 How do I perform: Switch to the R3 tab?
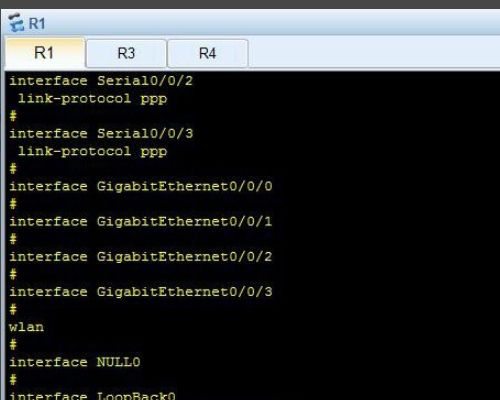[126, 53]
